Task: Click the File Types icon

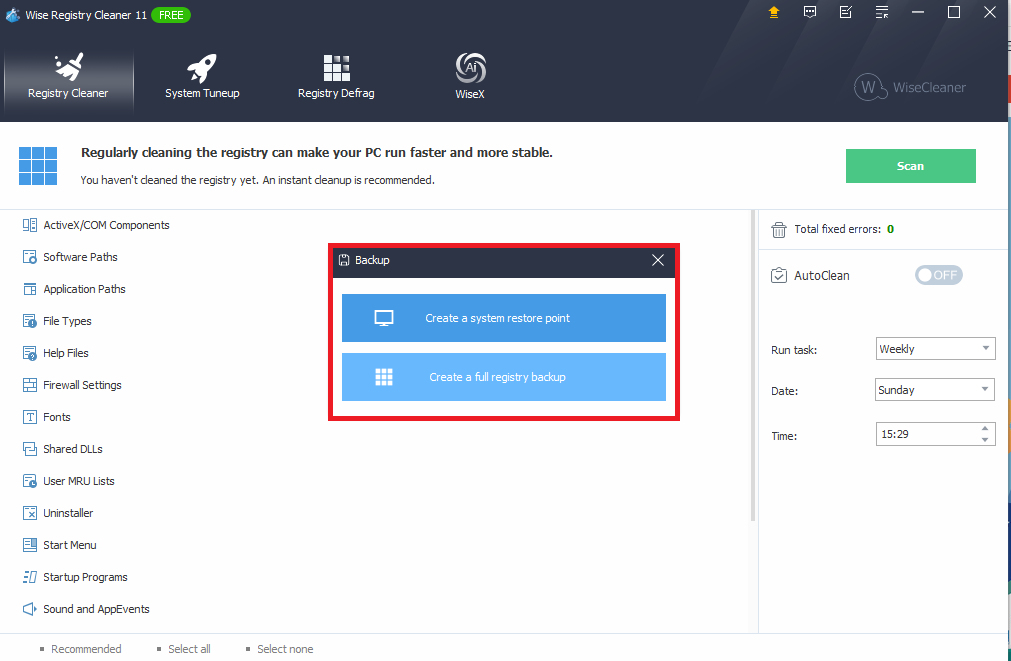Action: pos(30,321)
